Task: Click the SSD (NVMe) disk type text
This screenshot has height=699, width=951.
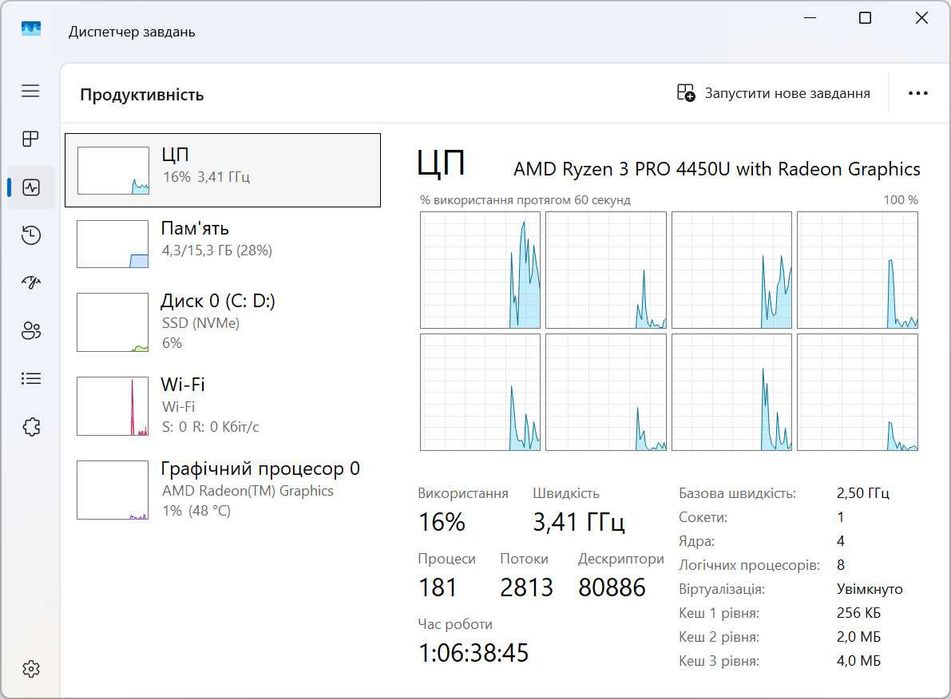Action: coord(201,323)
